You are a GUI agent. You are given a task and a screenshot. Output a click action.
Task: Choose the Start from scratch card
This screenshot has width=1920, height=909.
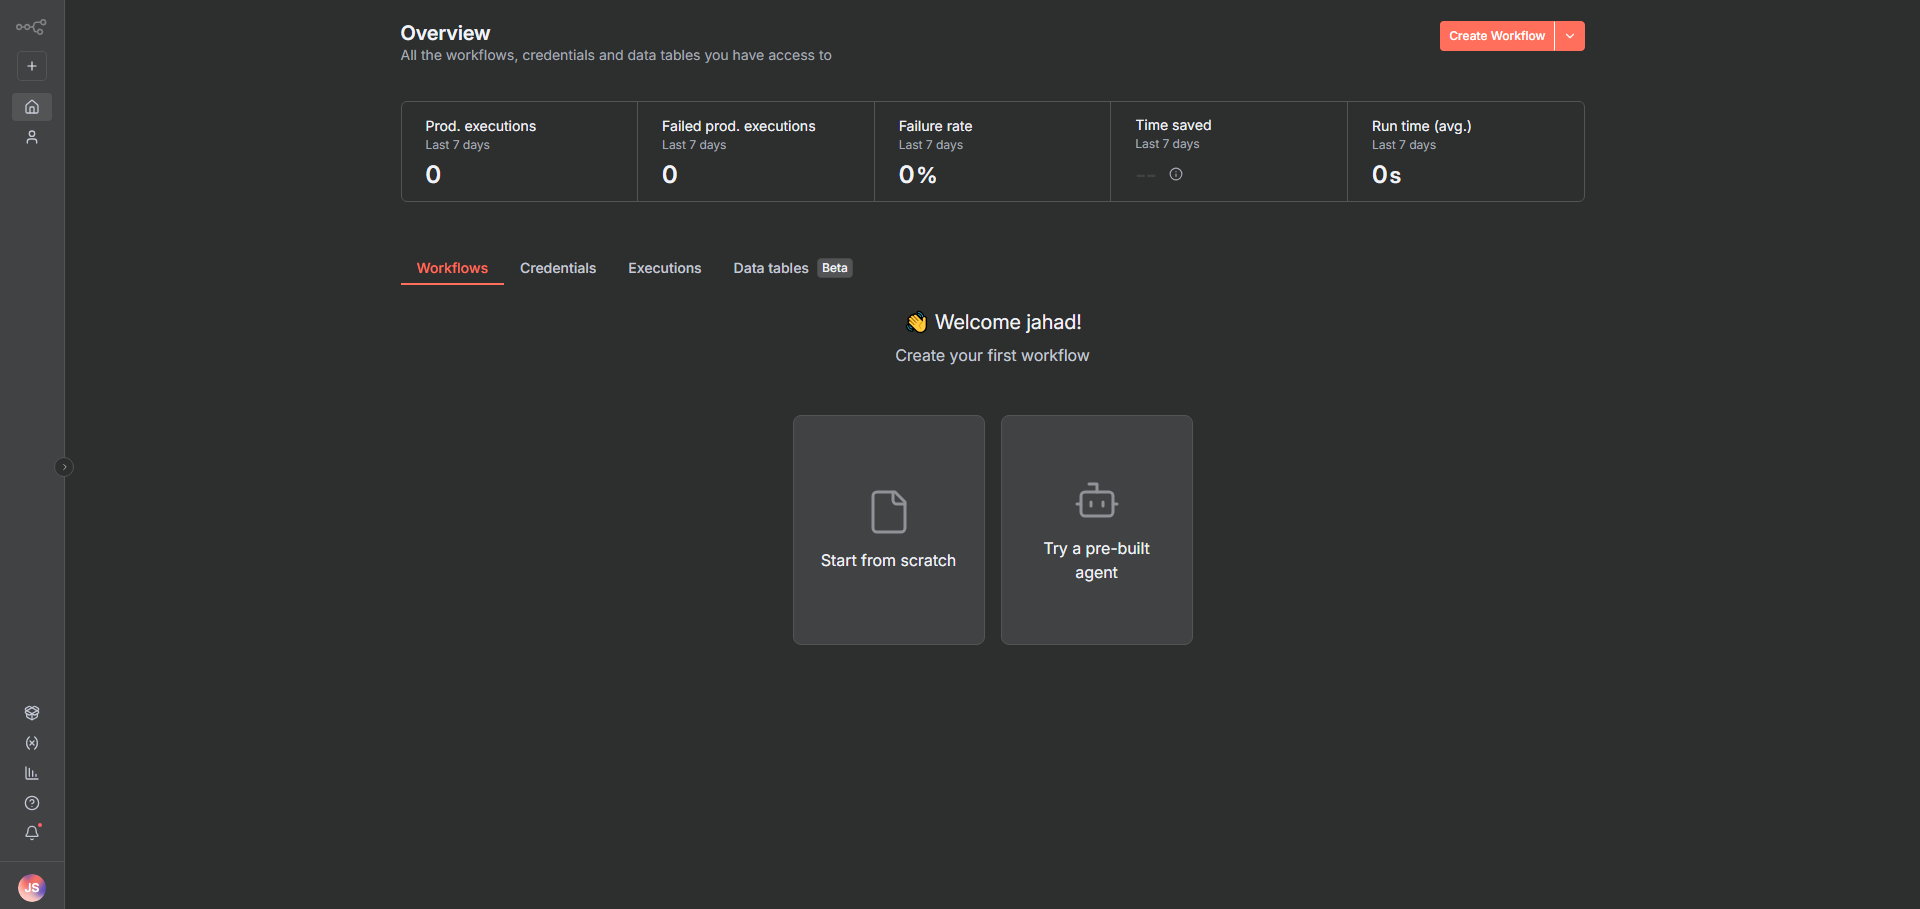pos(888,530)
